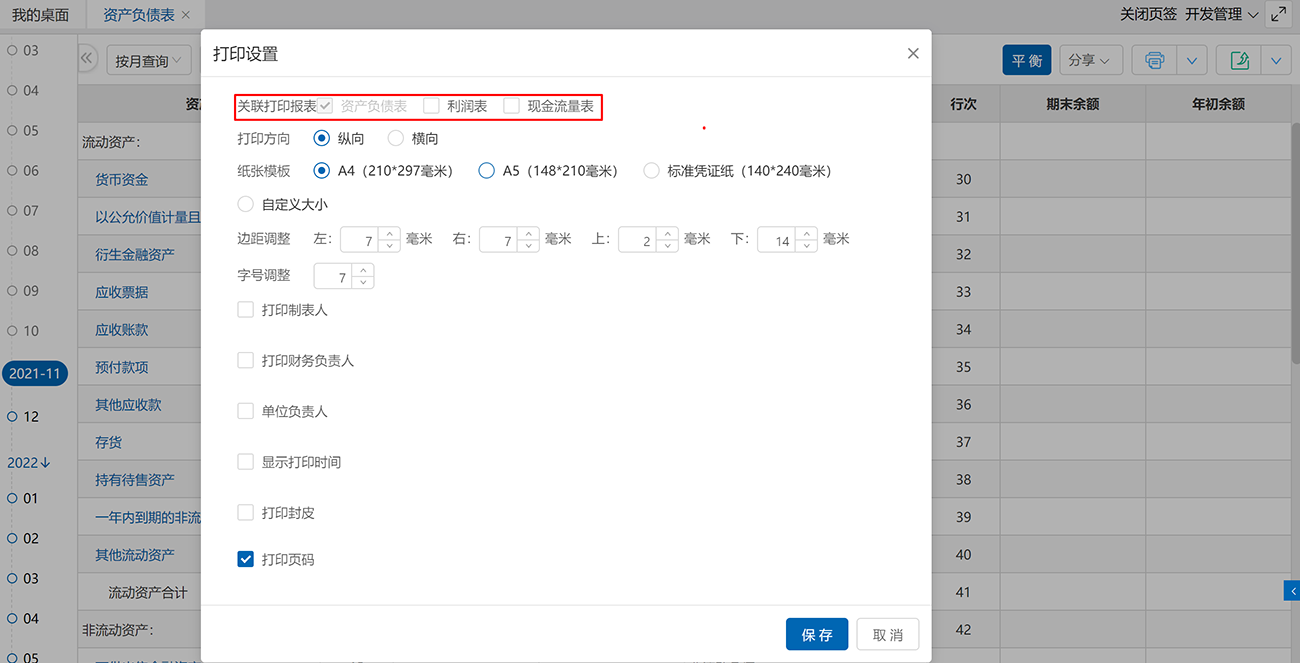The image size is (1300, 663).
Task: Expand the 分享 dropdown
Action: point(1089,60)
